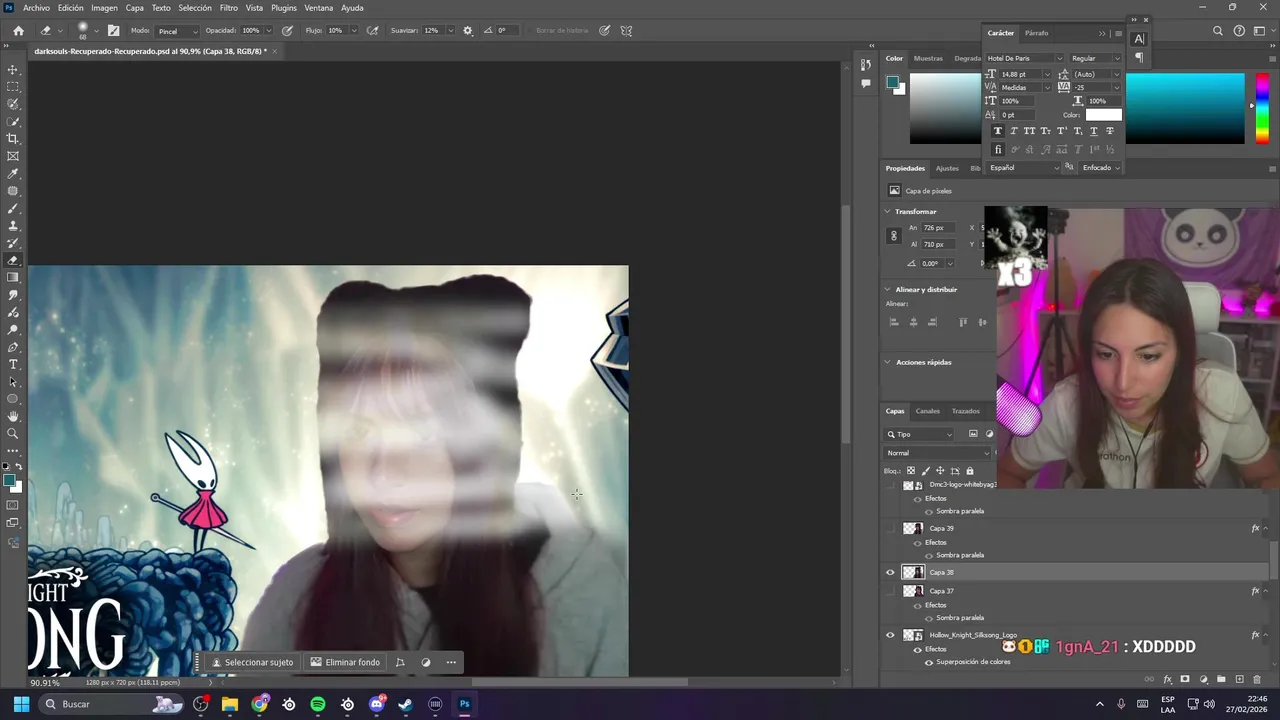Click the foreground color swatch in toolbar
The image size is (1280, 720).
coord(10,482)
